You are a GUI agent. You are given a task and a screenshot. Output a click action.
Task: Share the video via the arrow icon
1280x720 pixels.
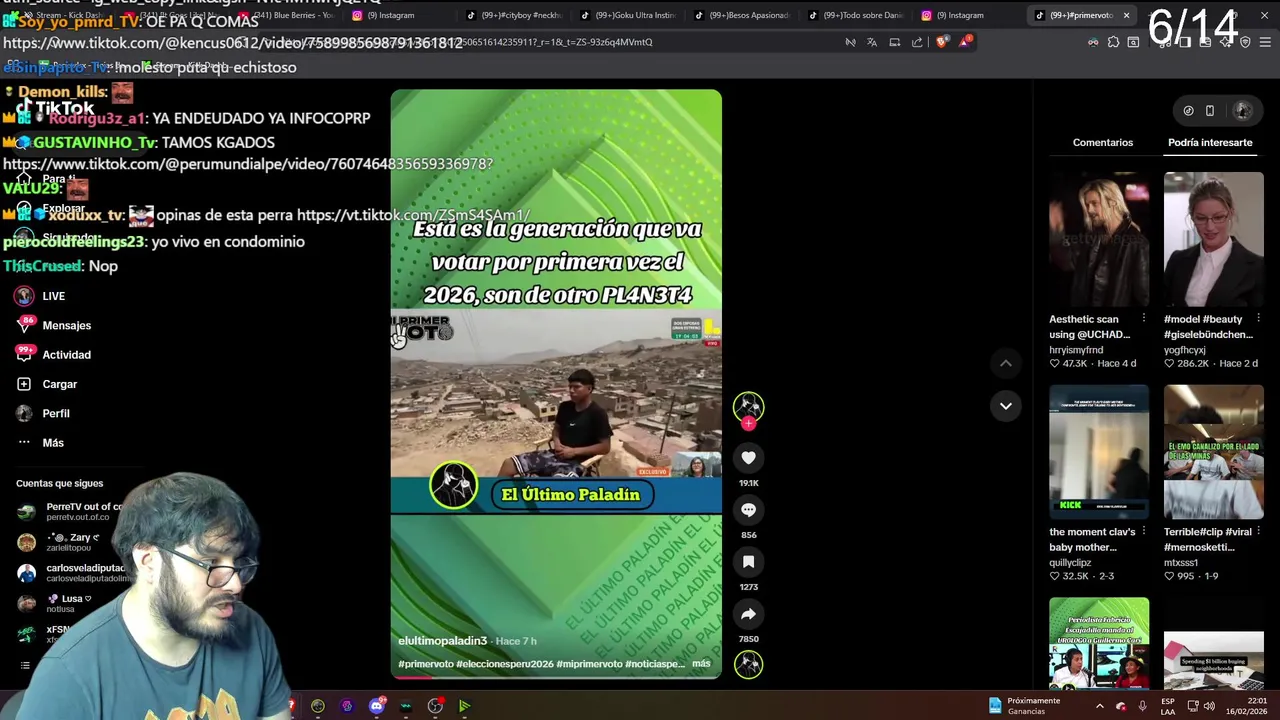tap(748, 614)
